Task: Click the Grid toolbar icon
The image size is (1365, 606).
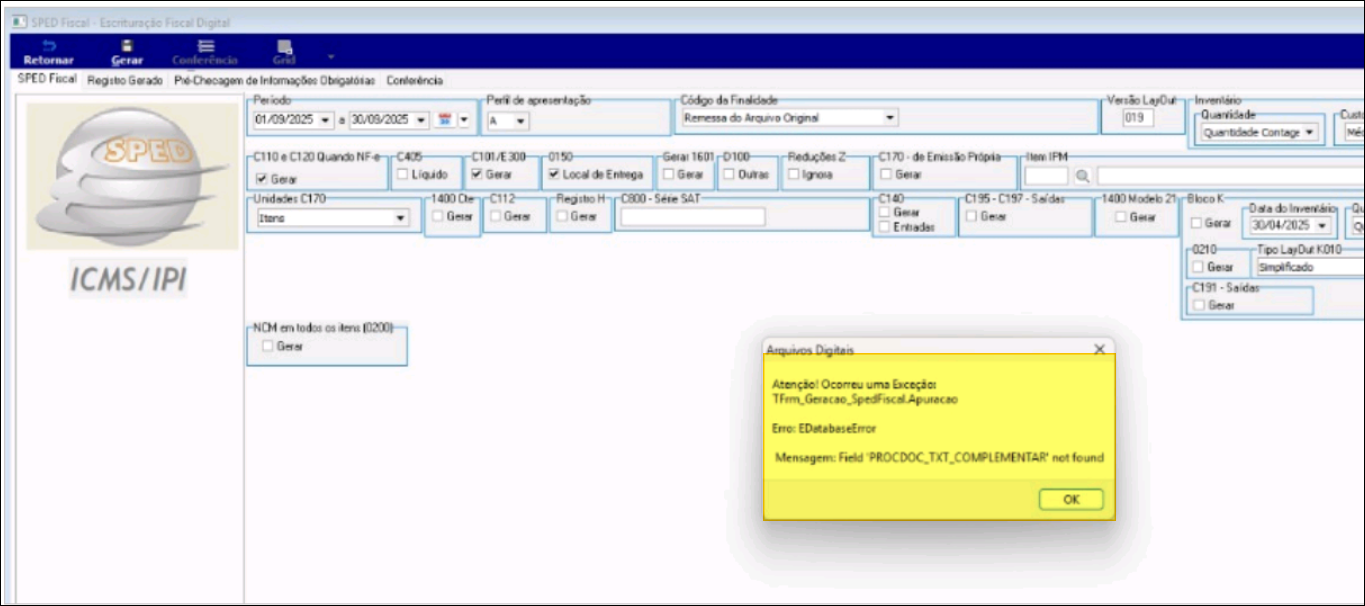Action: pyautogui.click(x=284, y=46)
